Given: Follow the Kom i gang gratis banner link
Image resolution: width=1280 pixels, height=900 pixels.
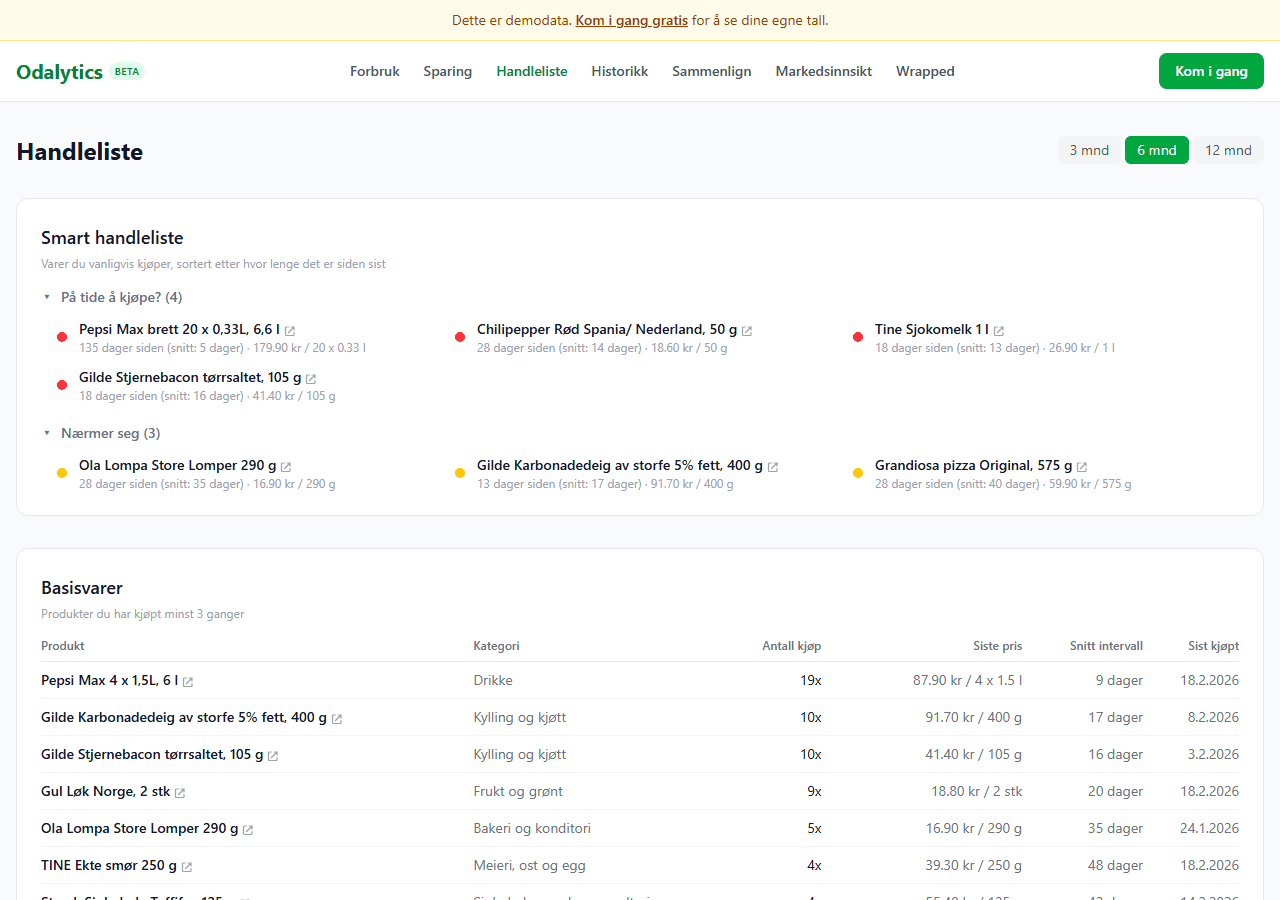Looking at the screenshot, I should click(x=631, y=20).
